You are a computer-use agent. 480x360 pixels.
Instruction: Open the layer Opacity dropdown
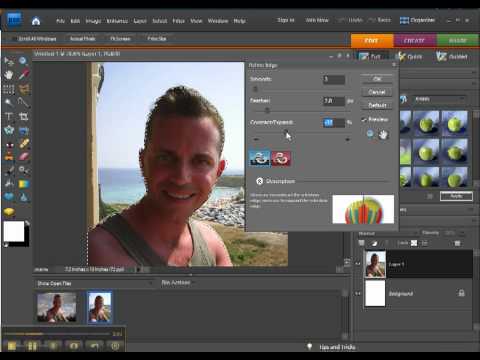coord(462,233)
